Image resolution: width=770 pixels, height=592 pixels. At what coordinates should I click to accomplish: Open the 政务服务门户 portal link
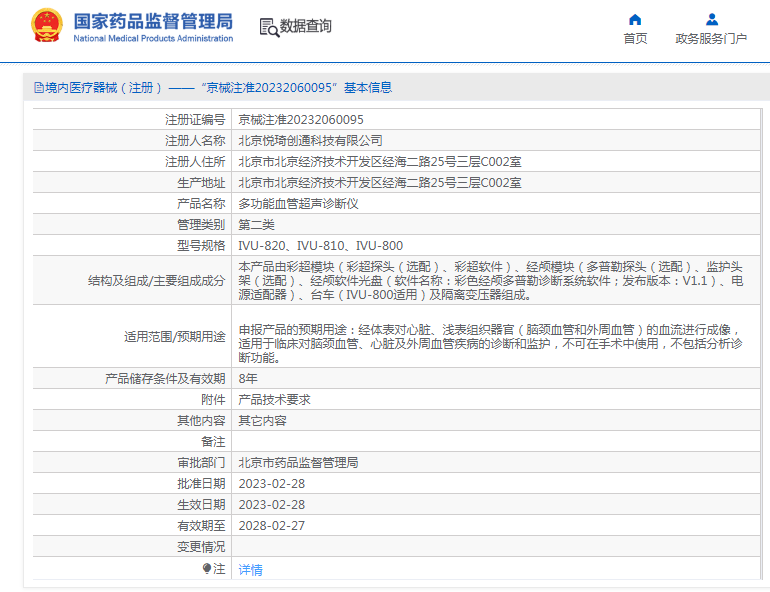click(x=711, y=38)
